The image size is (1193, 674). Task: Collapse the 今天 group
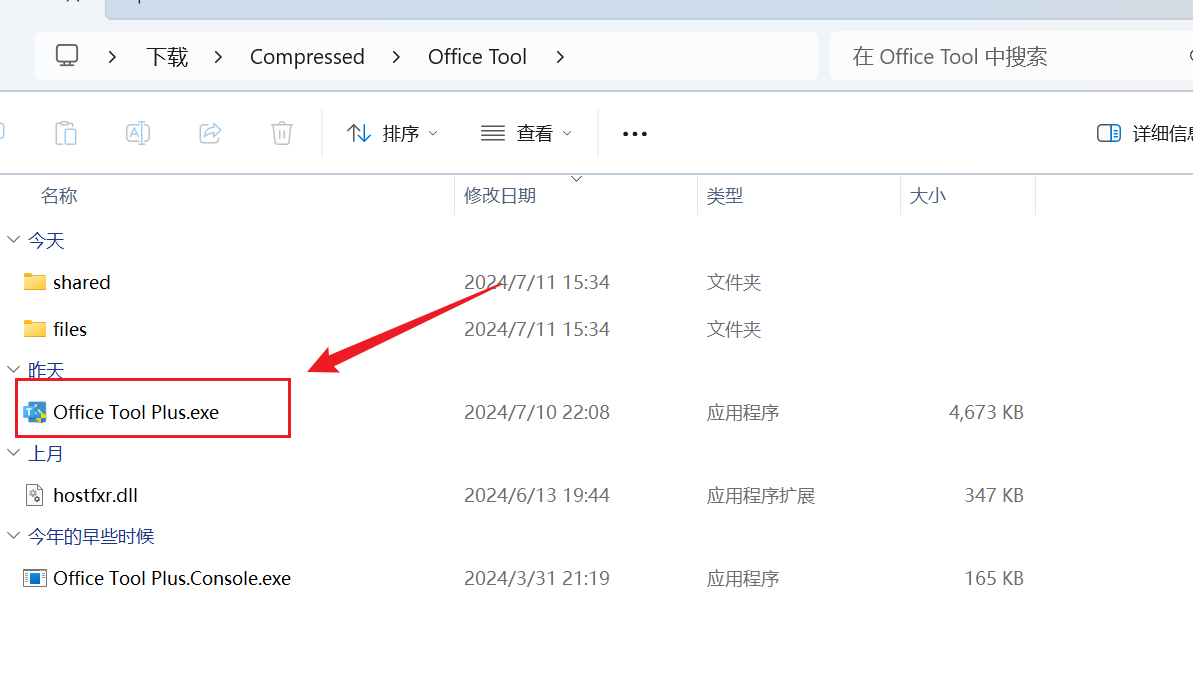13,240
